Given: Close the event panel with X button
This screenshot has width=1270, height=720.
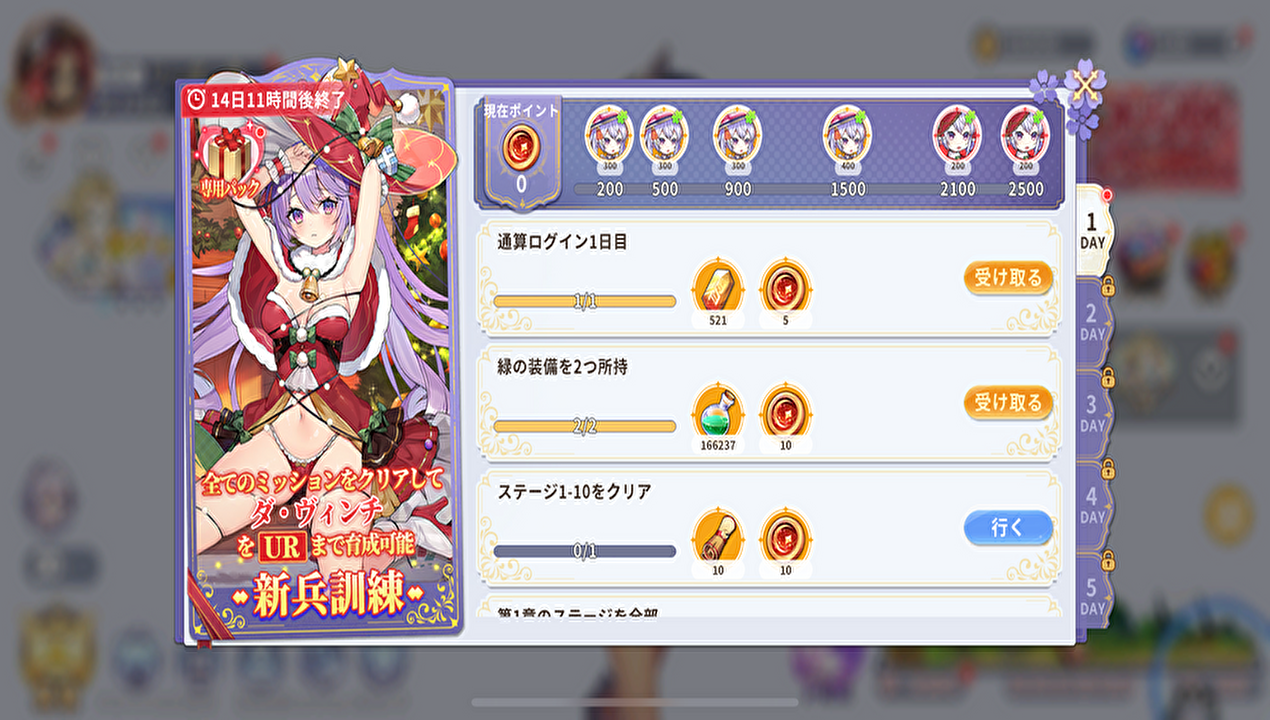Looking at the screenshot, I should 1084,86.
